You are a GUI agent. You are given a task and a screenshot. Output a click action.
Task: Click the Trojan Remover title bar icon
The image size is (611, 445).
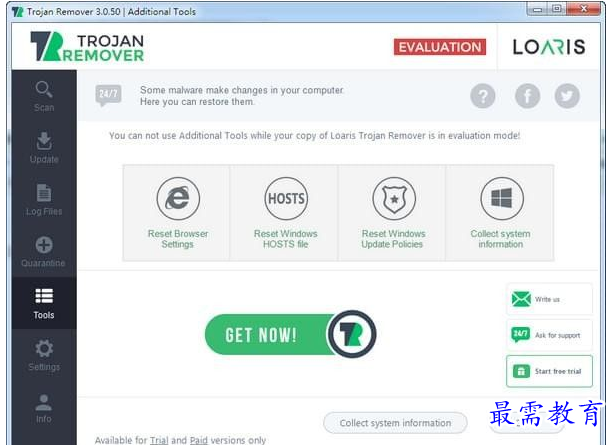tap(18, 12)
